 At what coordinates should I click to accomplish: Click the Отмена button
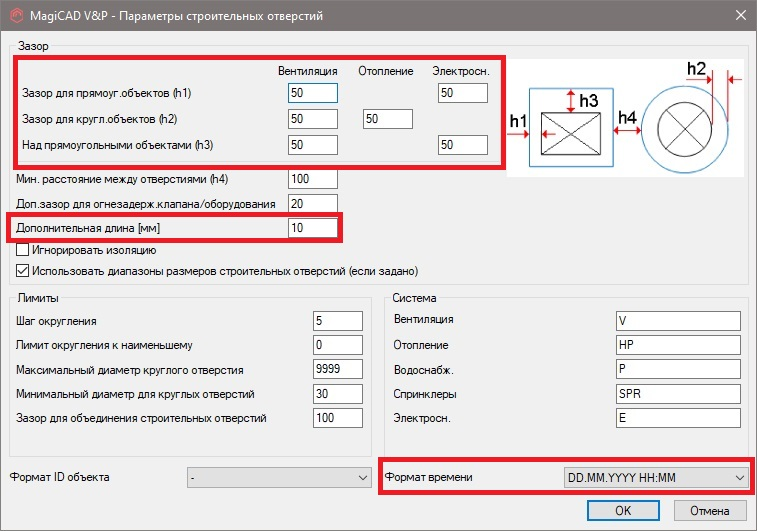710,510
